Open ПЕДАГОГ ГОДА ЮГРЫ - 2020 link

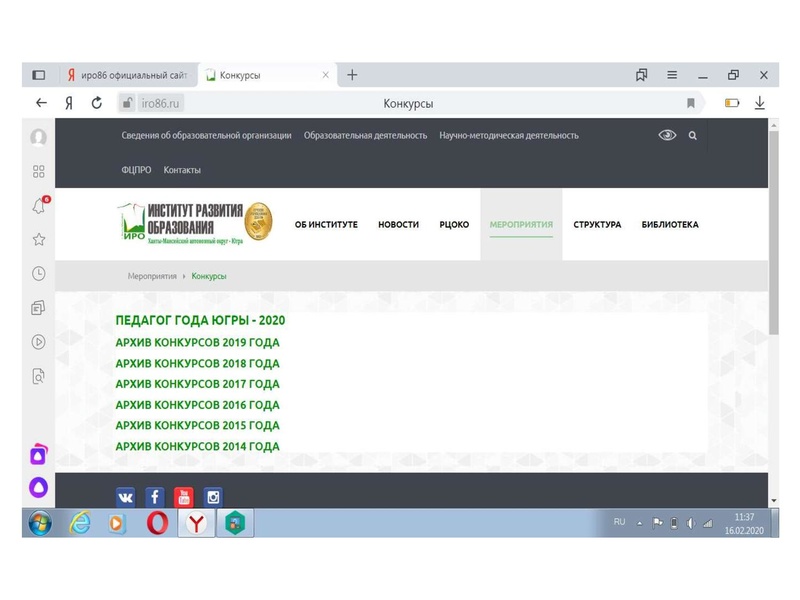click(x=200, y=320)
